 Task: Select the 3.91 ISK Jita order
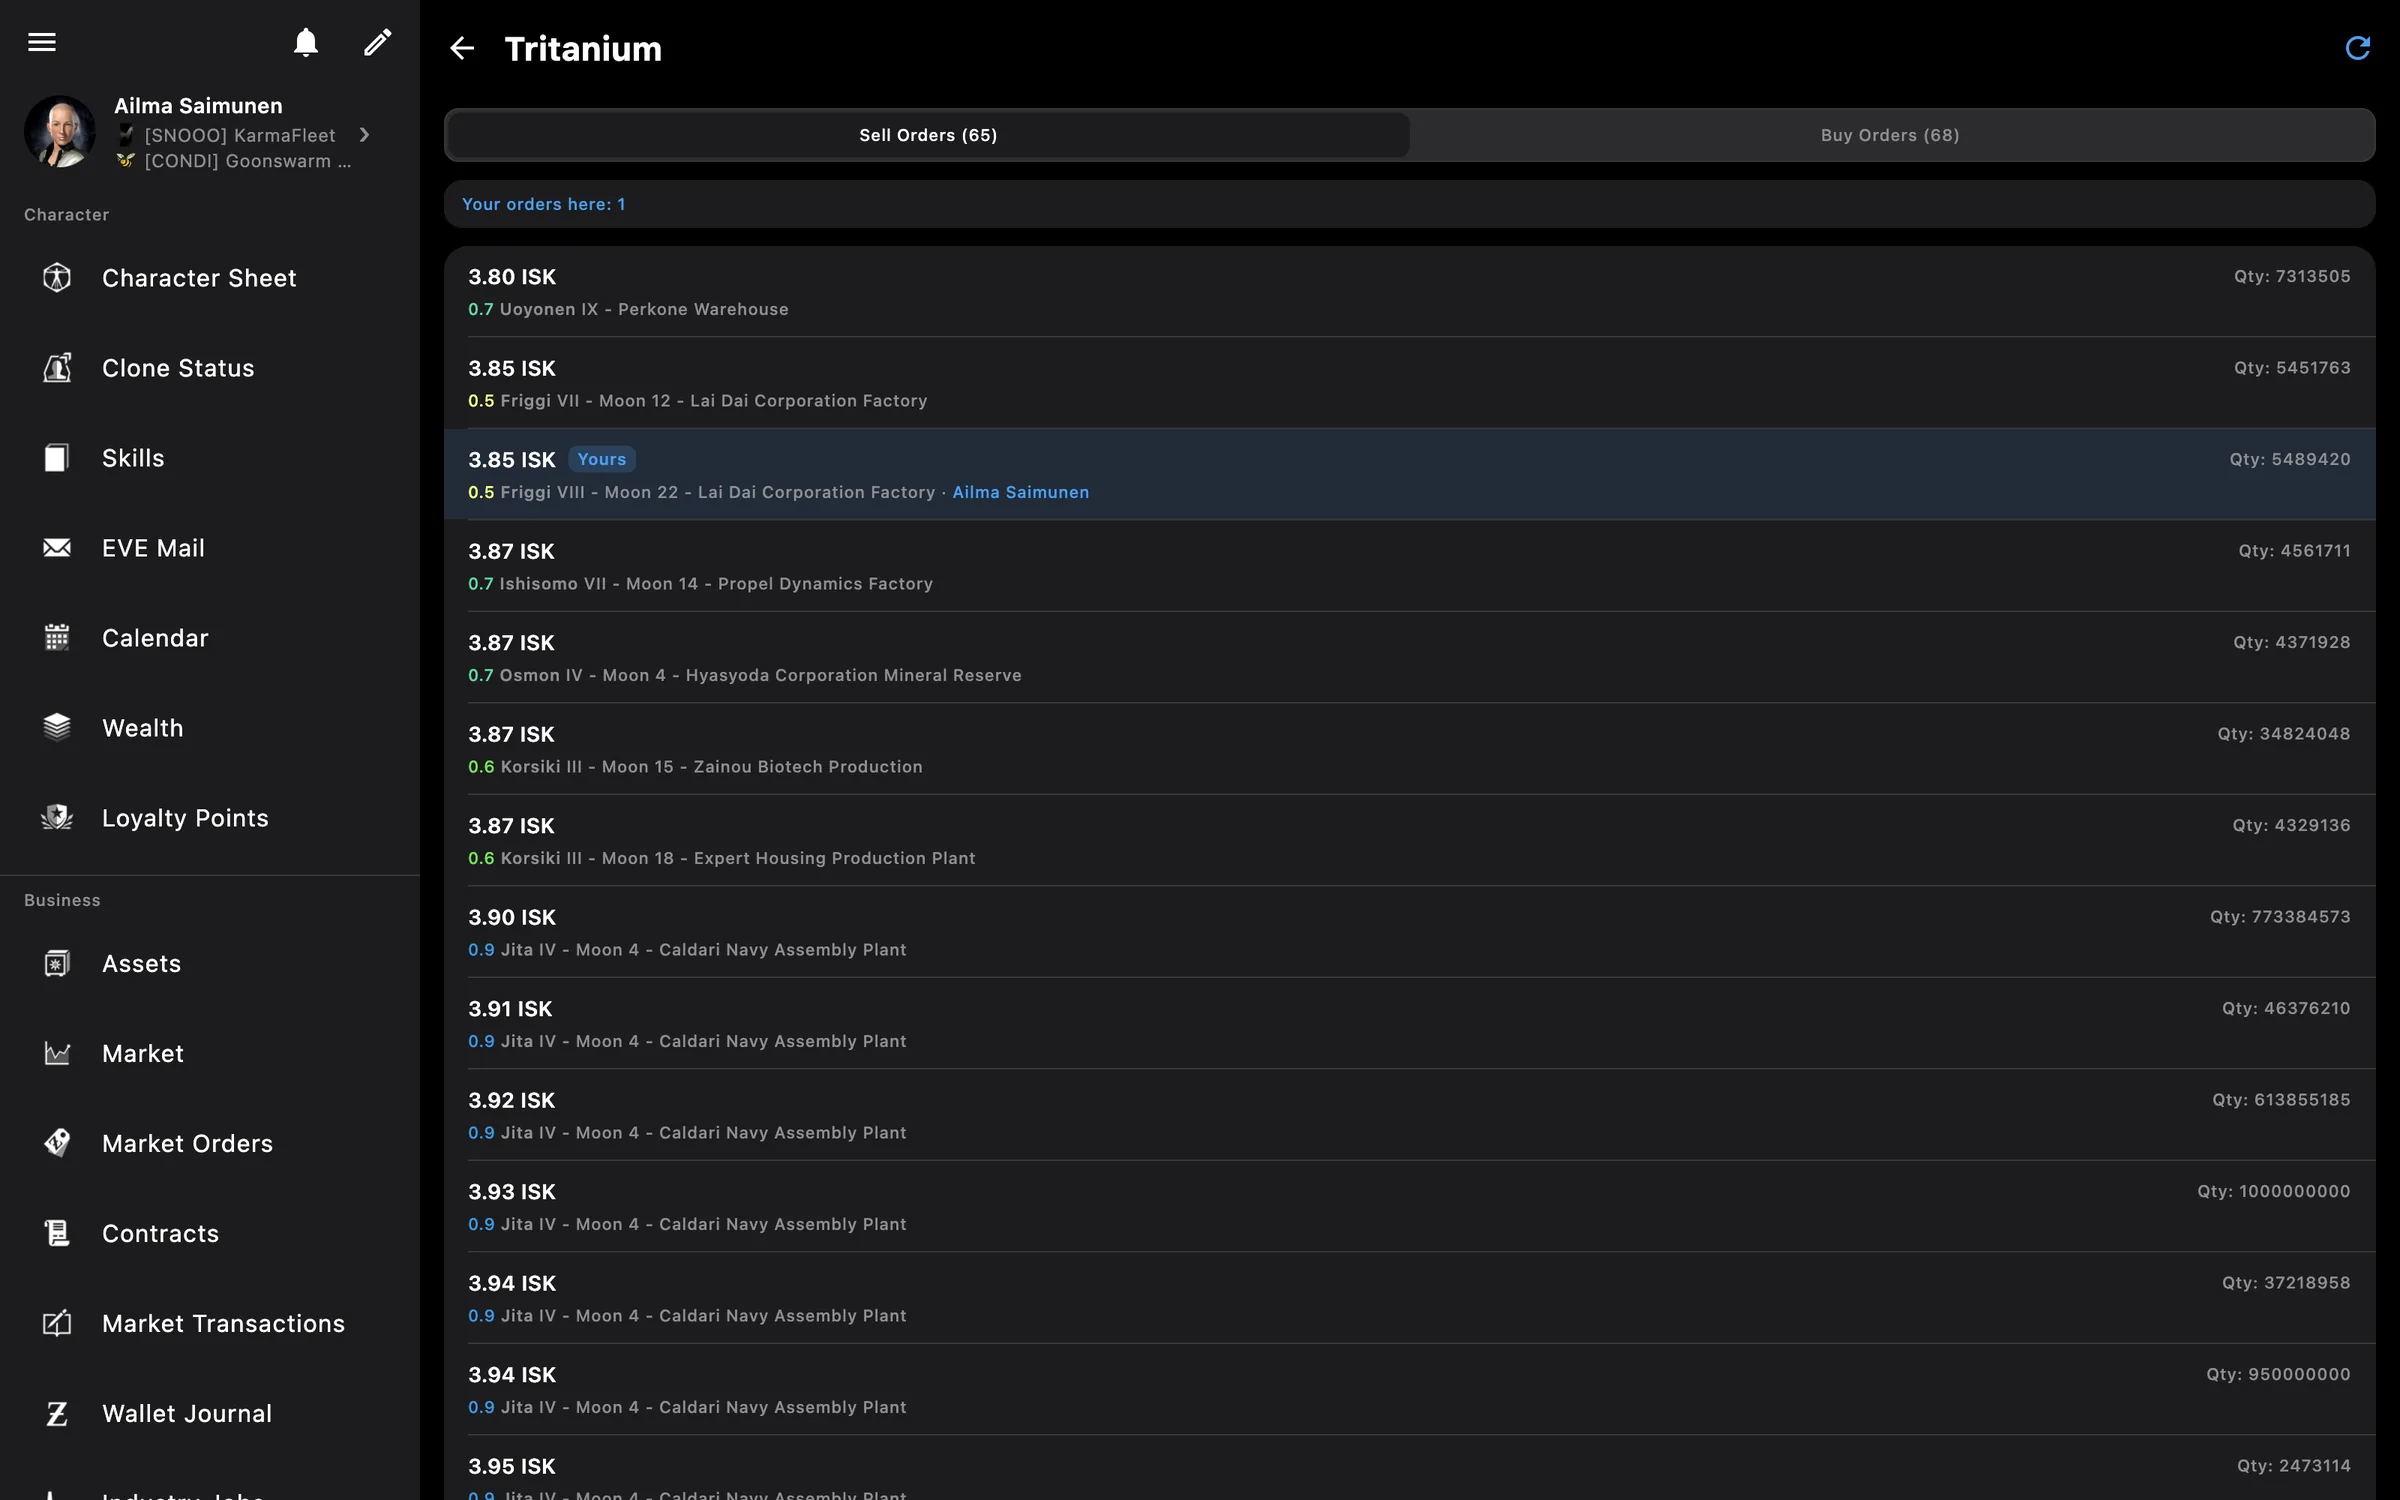click(x=1410, y=1024)
